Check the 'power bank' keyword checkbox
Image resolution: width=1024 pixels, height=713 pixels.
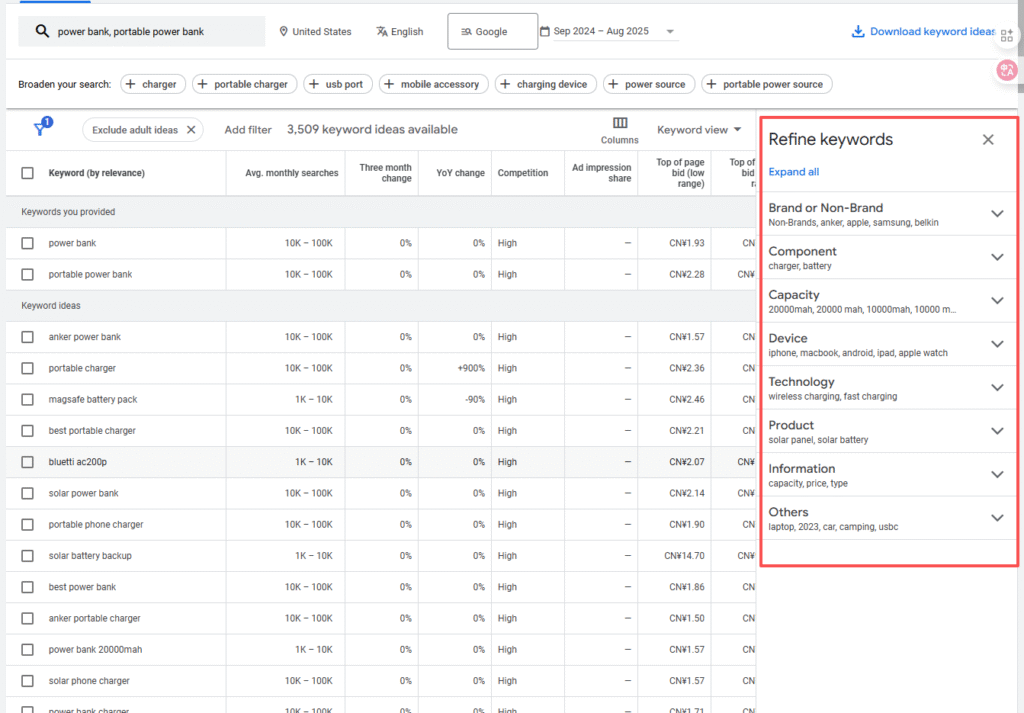(27, 243)
